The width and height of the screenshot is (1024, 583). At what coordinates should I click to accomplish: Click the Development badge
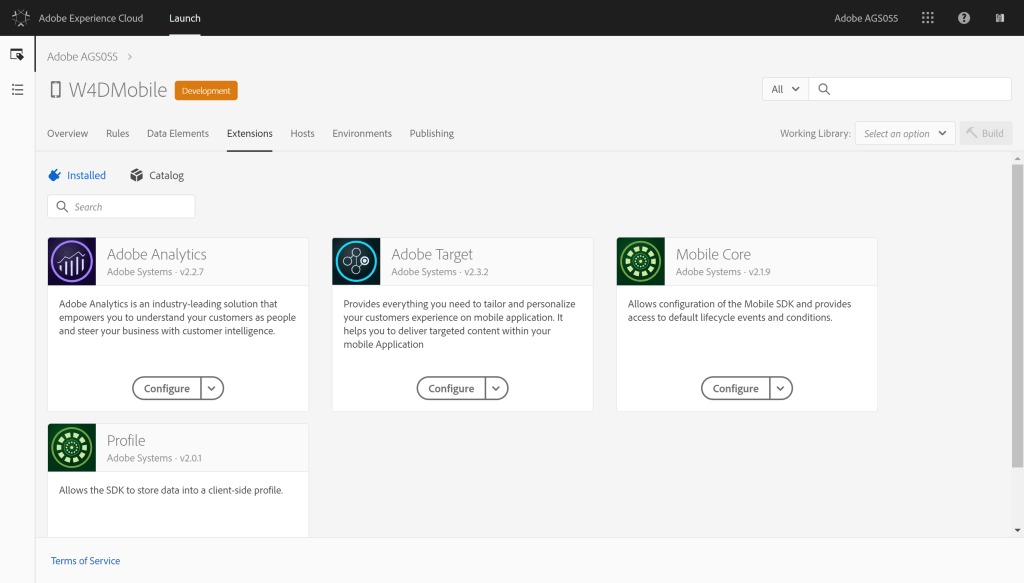(206, 90)
